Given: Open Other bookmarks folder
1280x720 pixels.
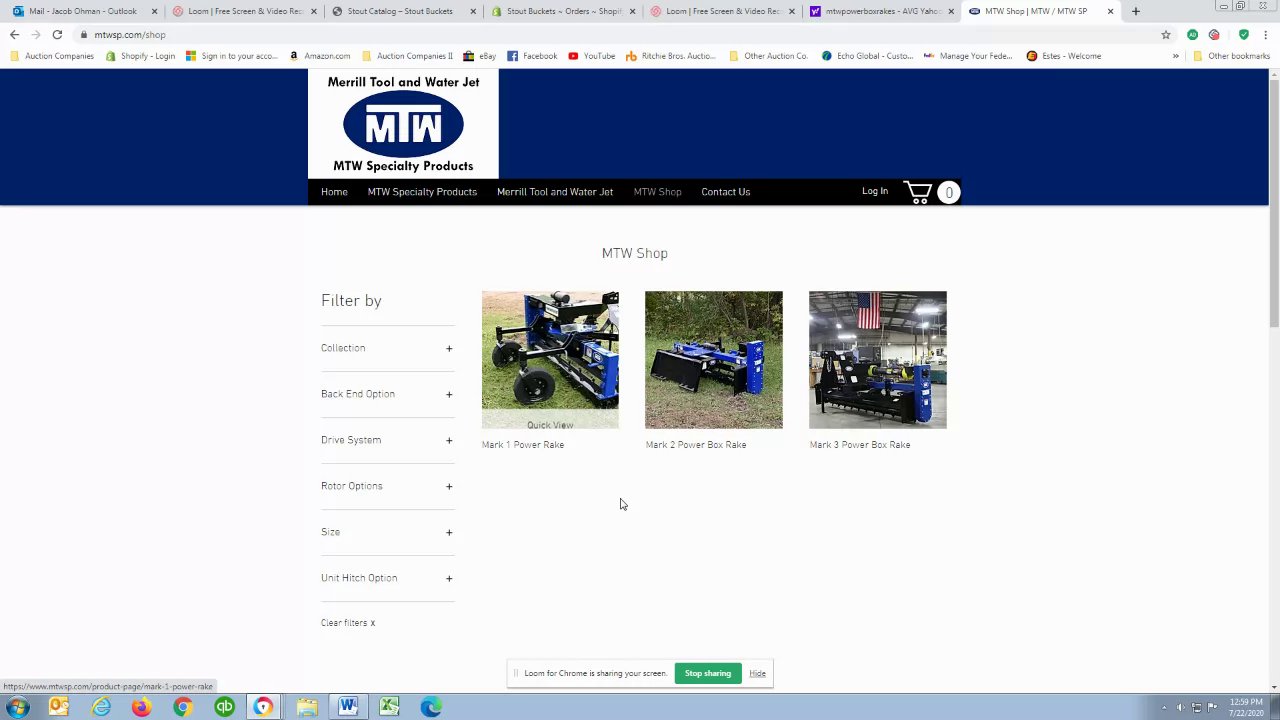Looking at the screenshot, I should 1231,56.
